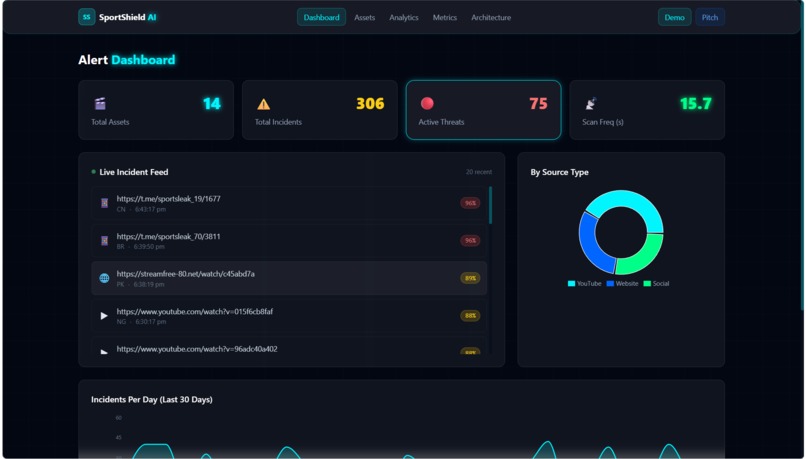This screenshot has height=459, width=806.
Task: Click the SS SportShield logo icon
Action: [x=86, y=17]
